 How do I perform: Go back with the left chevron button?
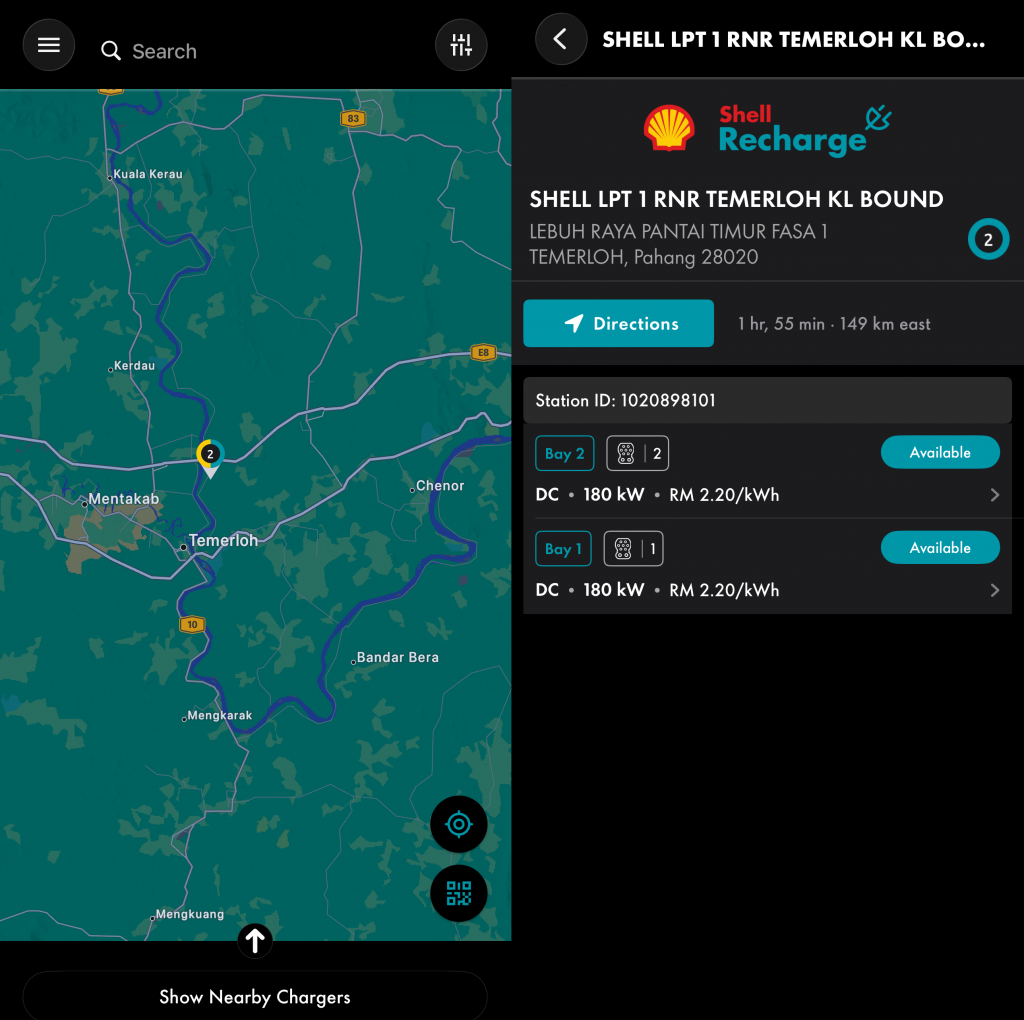pyautogui.click(x=561, y=39)
